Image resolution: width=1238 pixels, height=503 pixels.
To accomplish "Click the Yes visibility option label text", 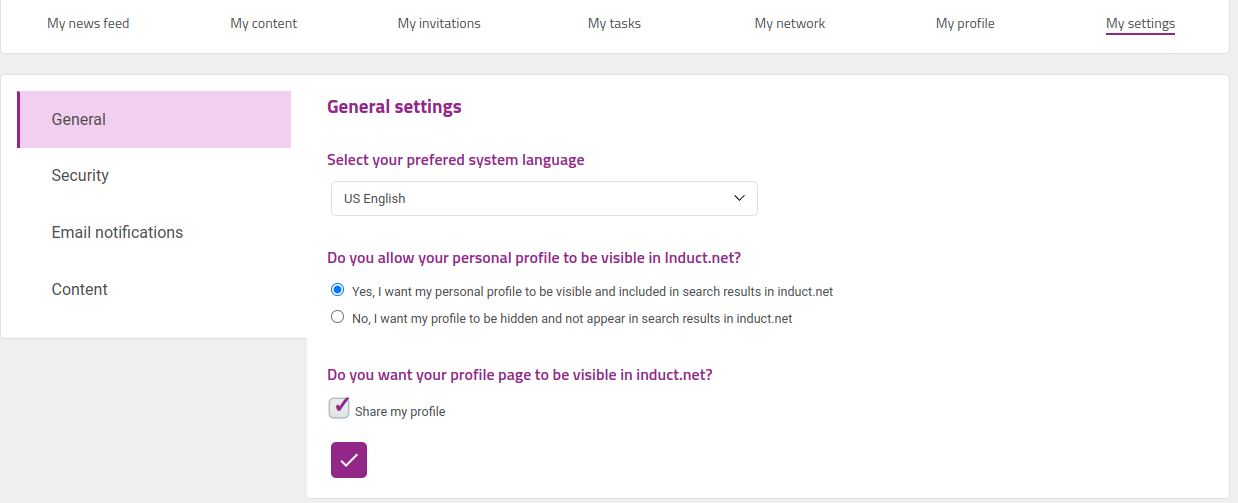I will click(x=592, y=292).
